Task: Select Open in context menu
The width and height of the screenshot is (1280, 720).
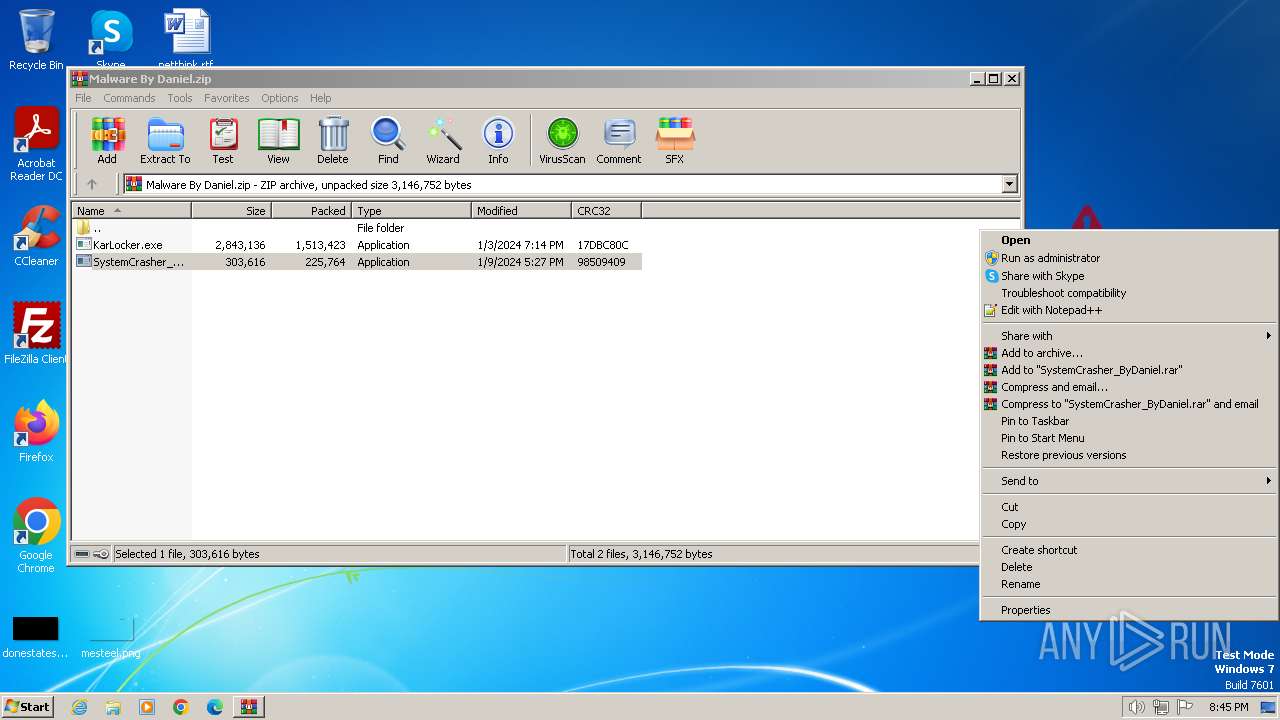Action: [1129, 240]
